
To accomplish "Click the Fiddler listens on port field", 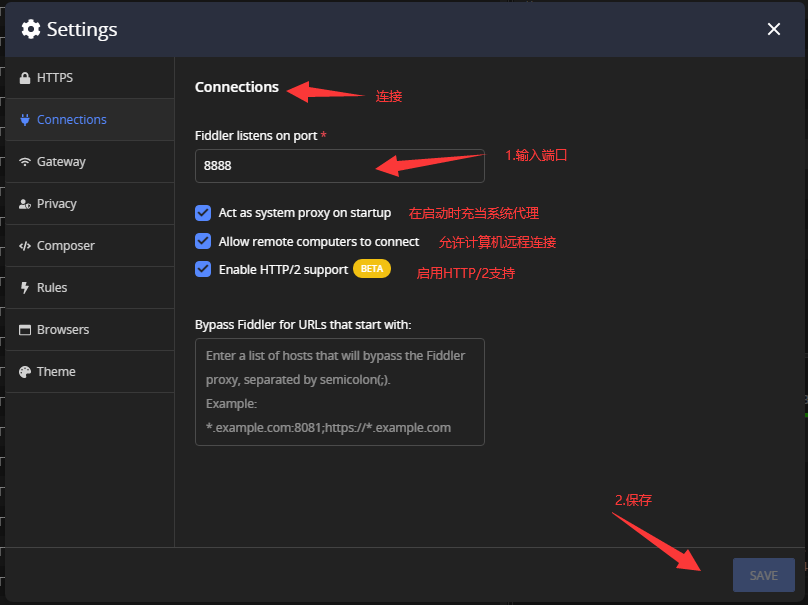I will click(x=340, y=166).
